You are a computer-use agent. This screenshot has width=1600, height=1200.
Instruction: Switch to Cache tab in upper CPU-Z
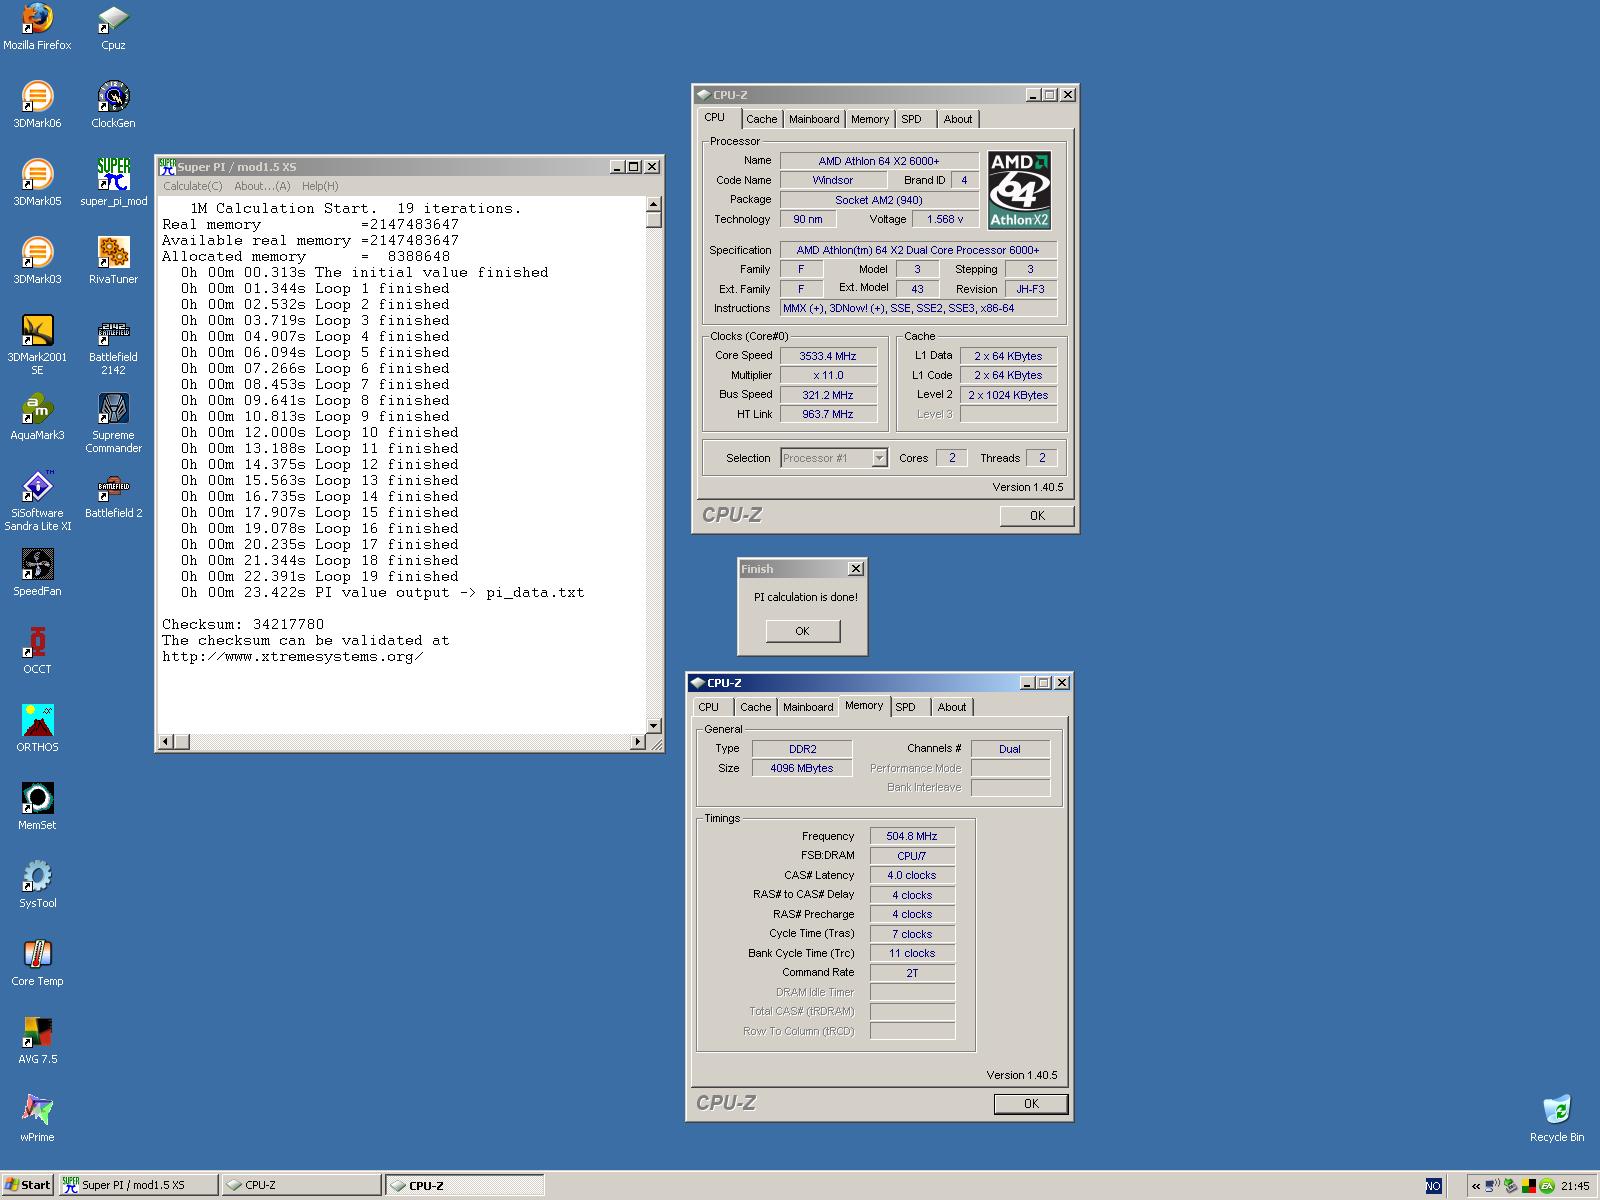[x=761, y=119]
